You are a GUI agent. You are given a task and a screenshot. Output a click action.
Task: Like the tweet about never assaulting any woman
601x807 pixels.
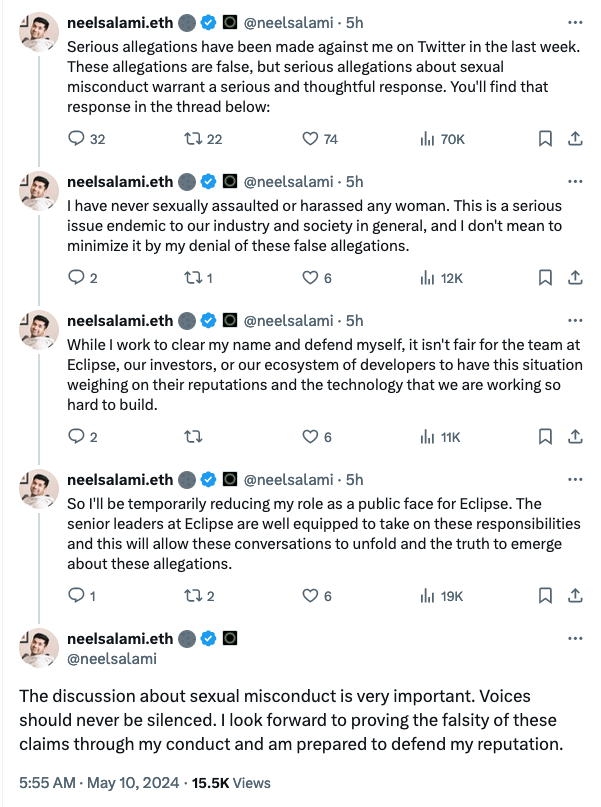click(310, 278)
